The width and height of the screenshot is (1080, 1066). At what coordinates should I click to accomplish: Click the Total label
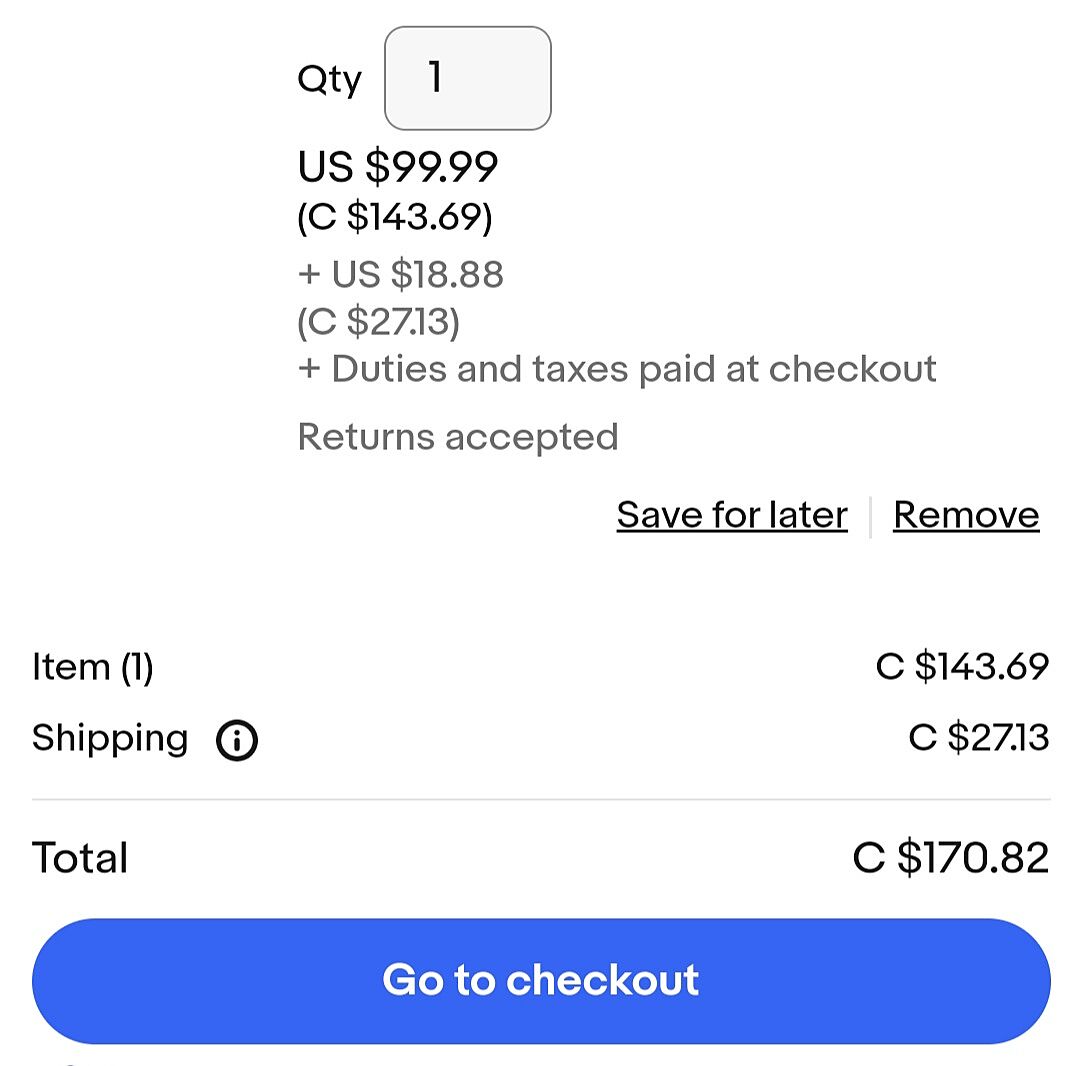[x=80, y=858]
